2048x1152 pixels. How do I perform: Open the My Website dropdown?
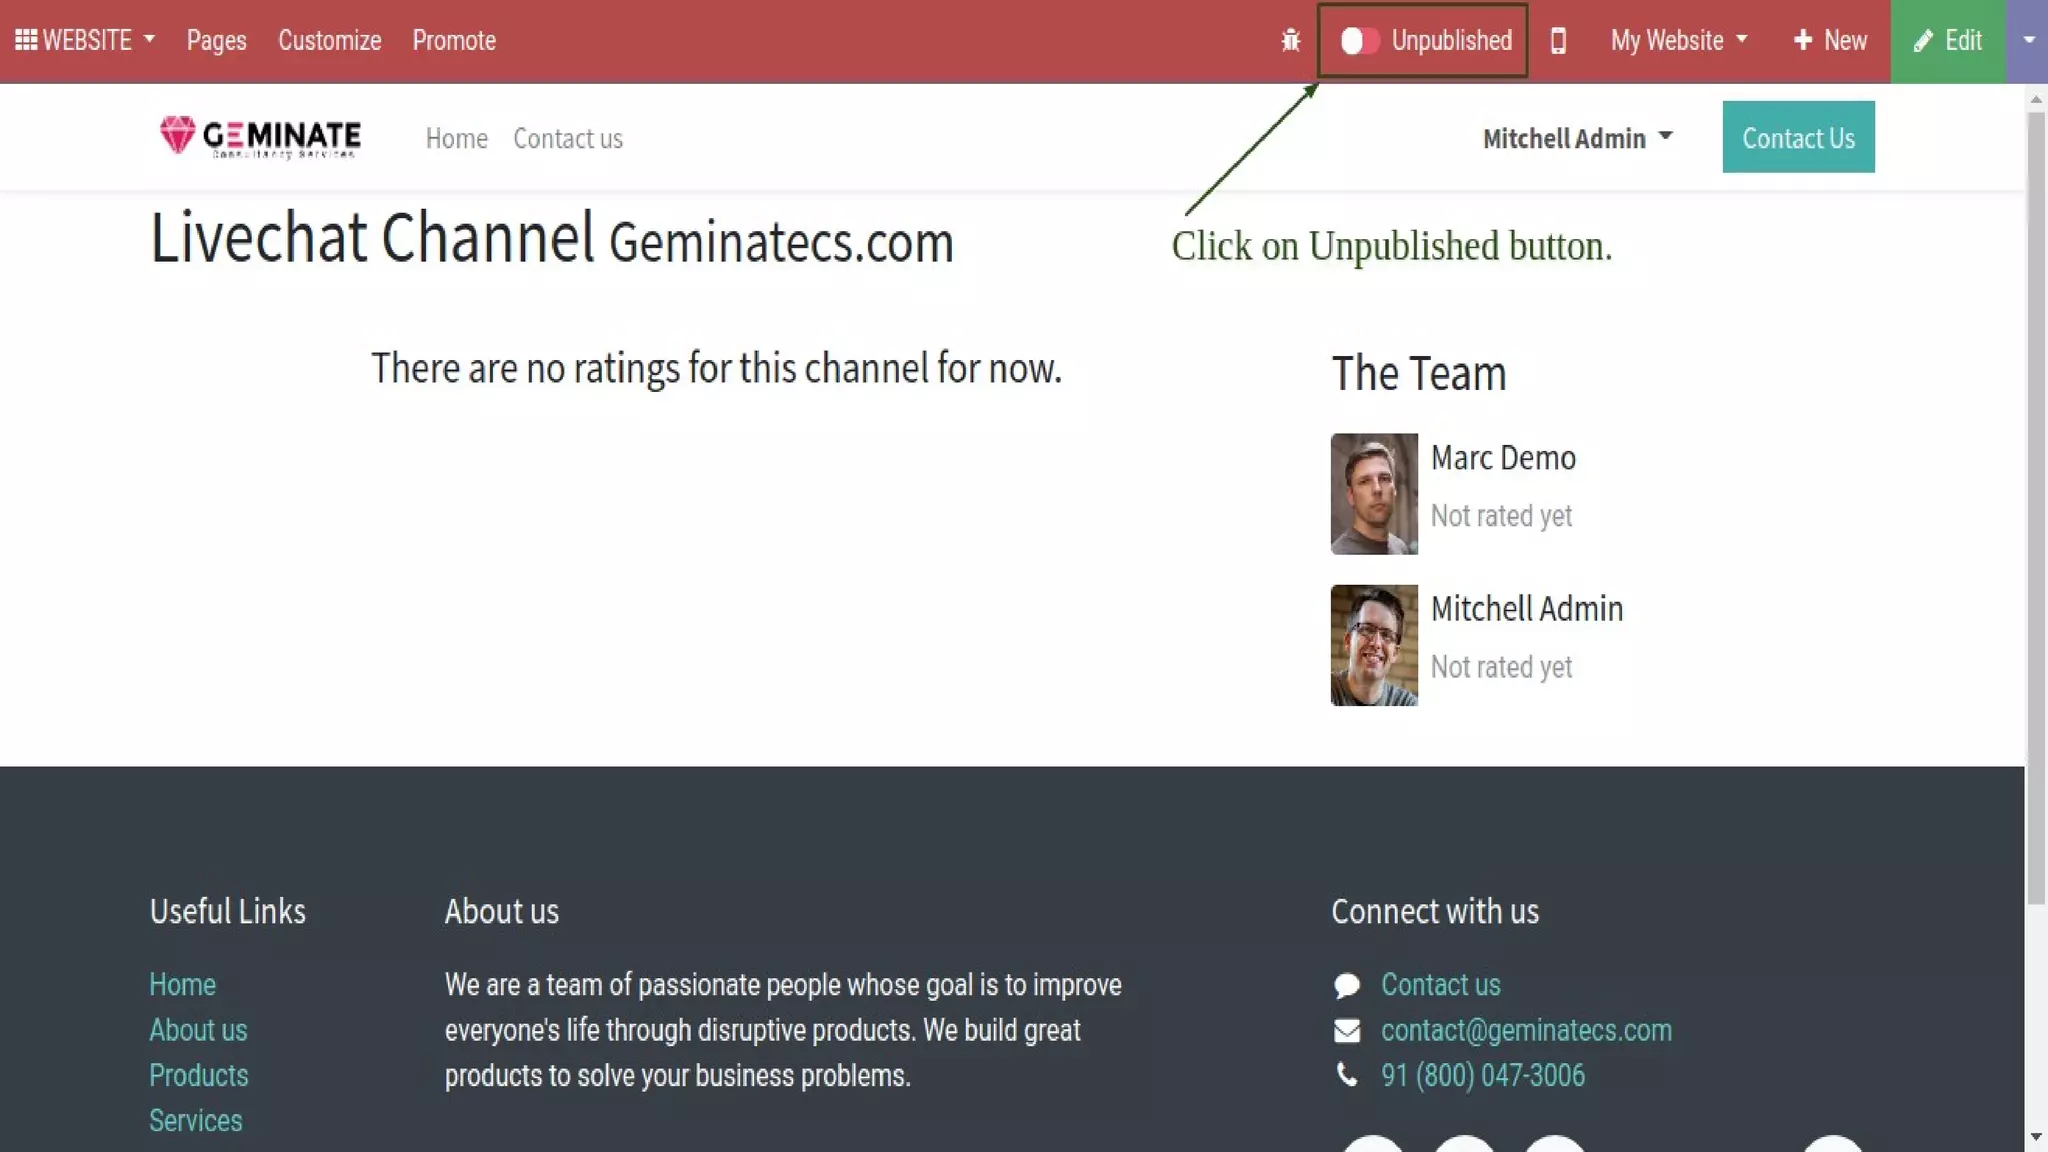1679,41
